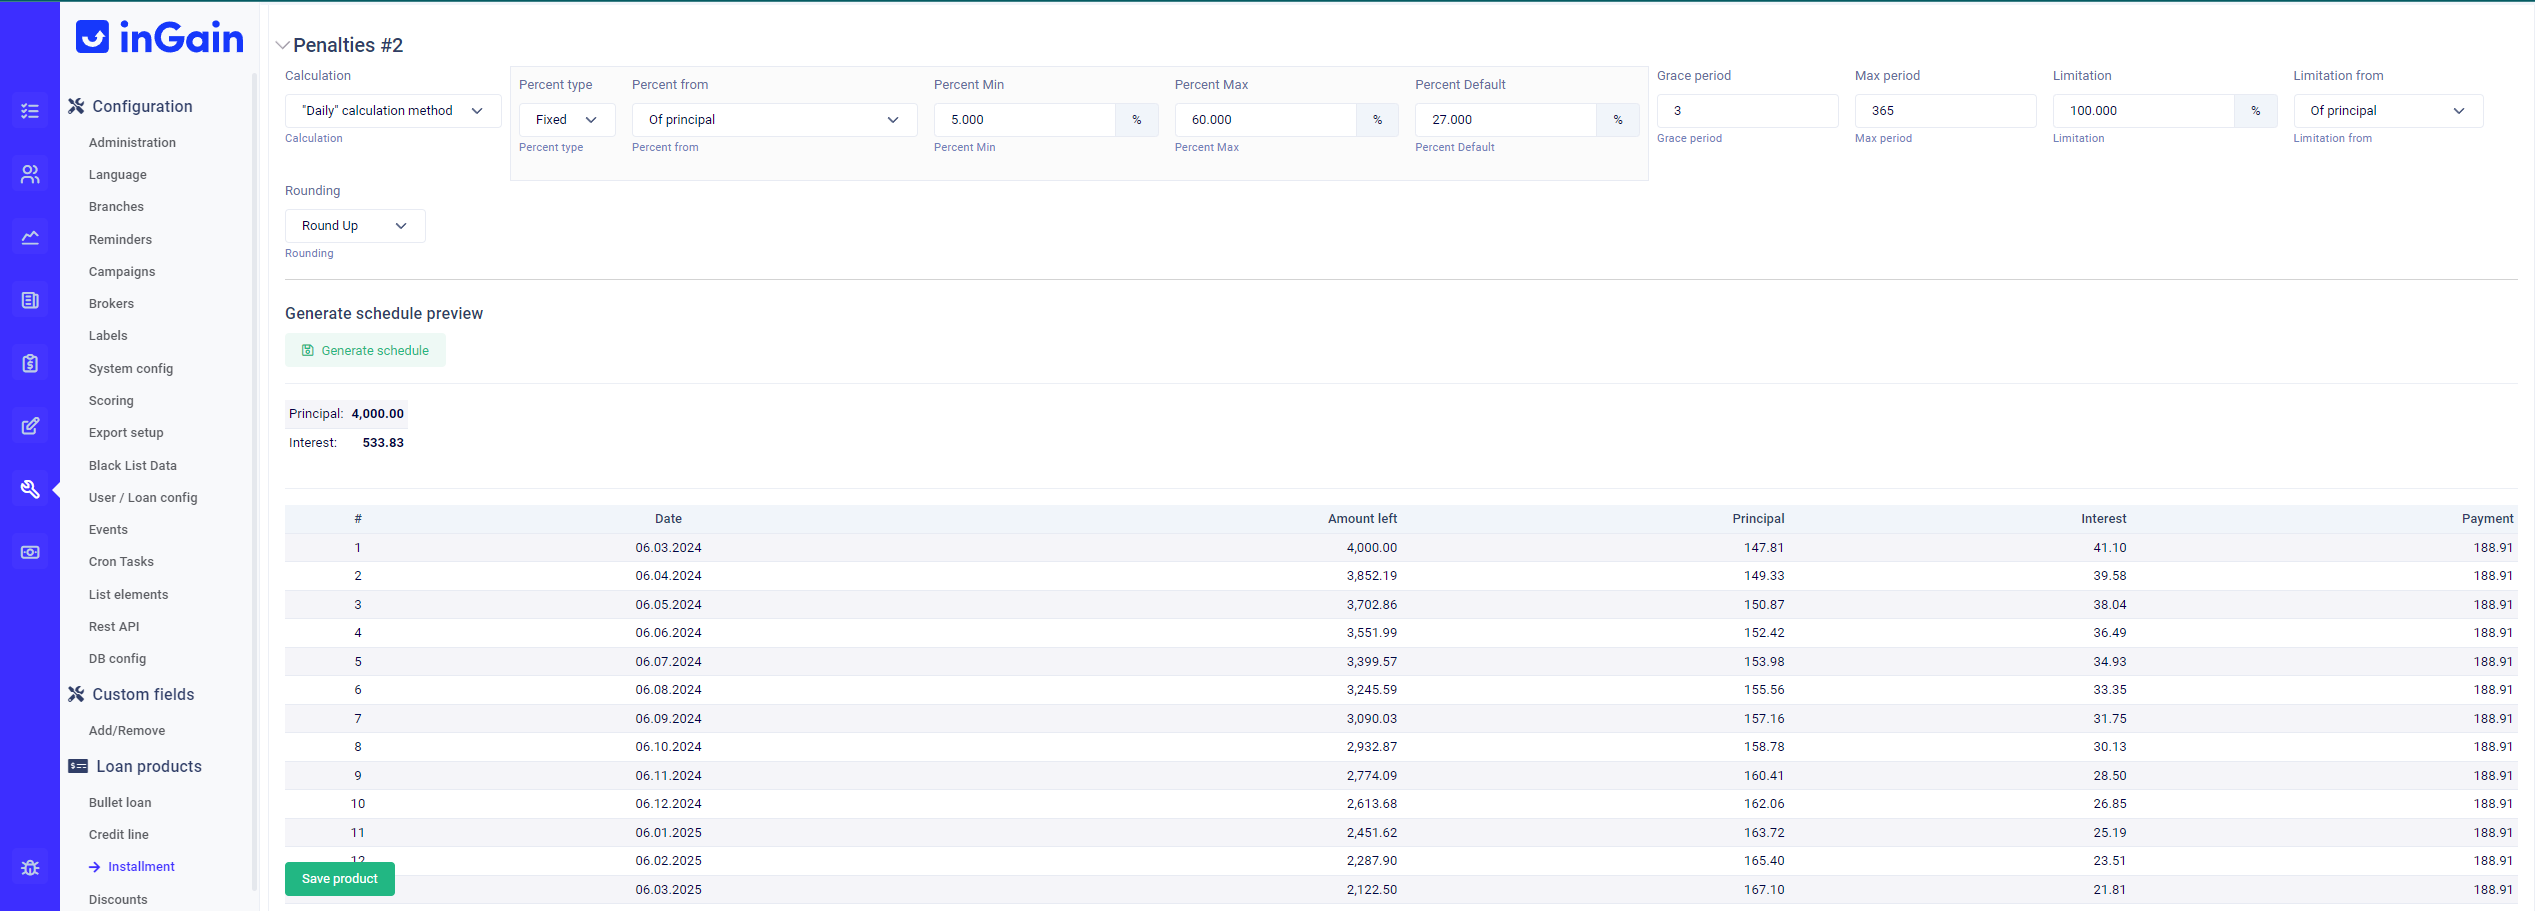This screenshot has height=911, width=2535.
Task: Collapse the Penalties #2 section
Action: [x=283, y=45]
